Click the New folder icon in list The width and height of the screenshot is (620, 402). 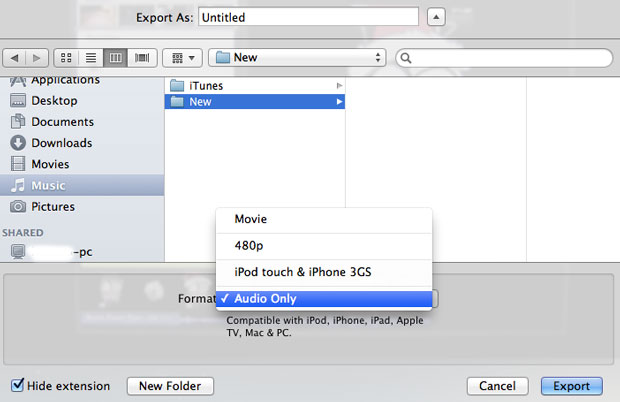click(x=177, y=102)
